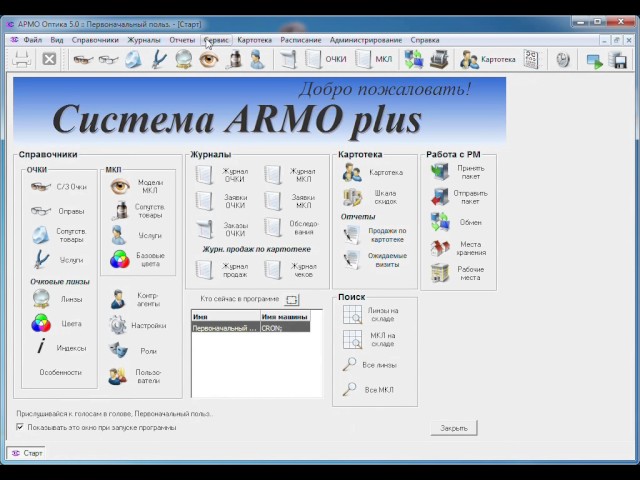Open the Справочники menu
The width and height of the screenshot is (640, 480).
95,40
